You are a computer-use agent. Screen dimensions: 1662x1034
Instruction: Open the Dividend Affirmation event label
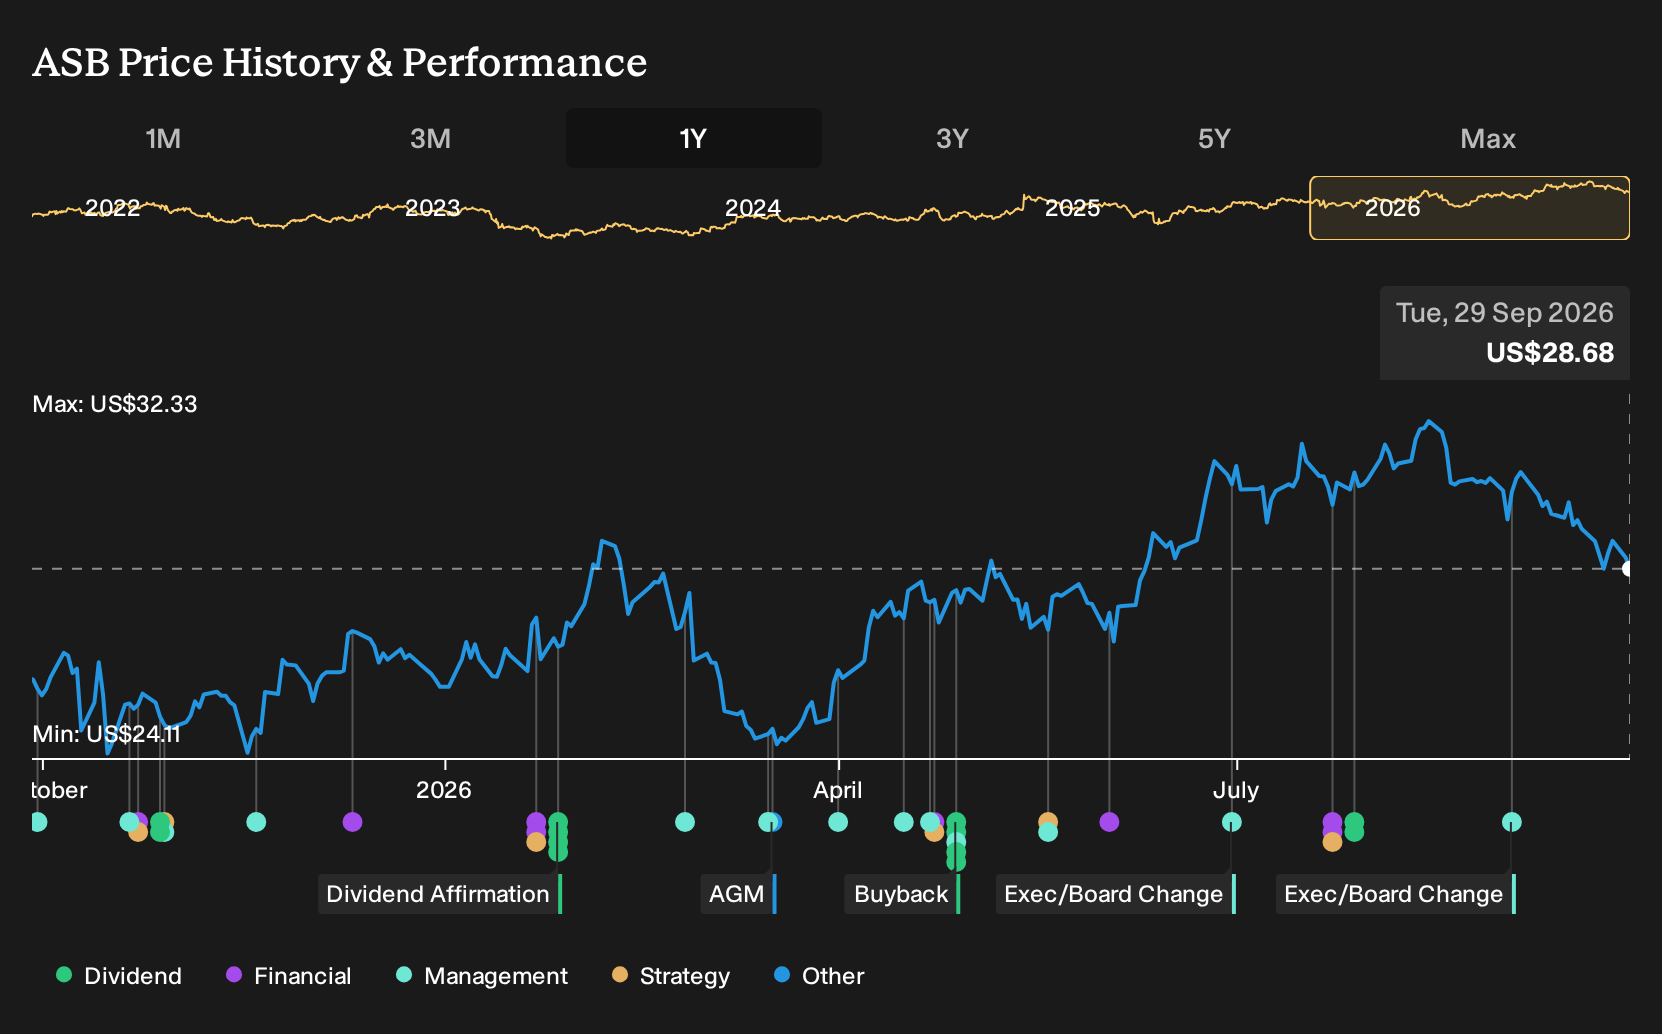click(440, 894)
